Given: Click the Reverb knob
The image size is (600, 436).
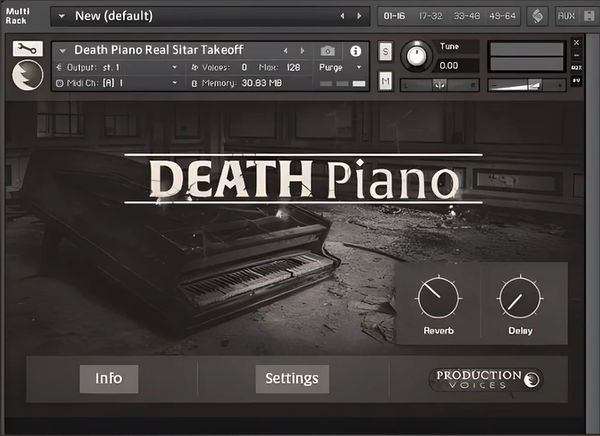Looking at the screenshot, I should point(438,298).
